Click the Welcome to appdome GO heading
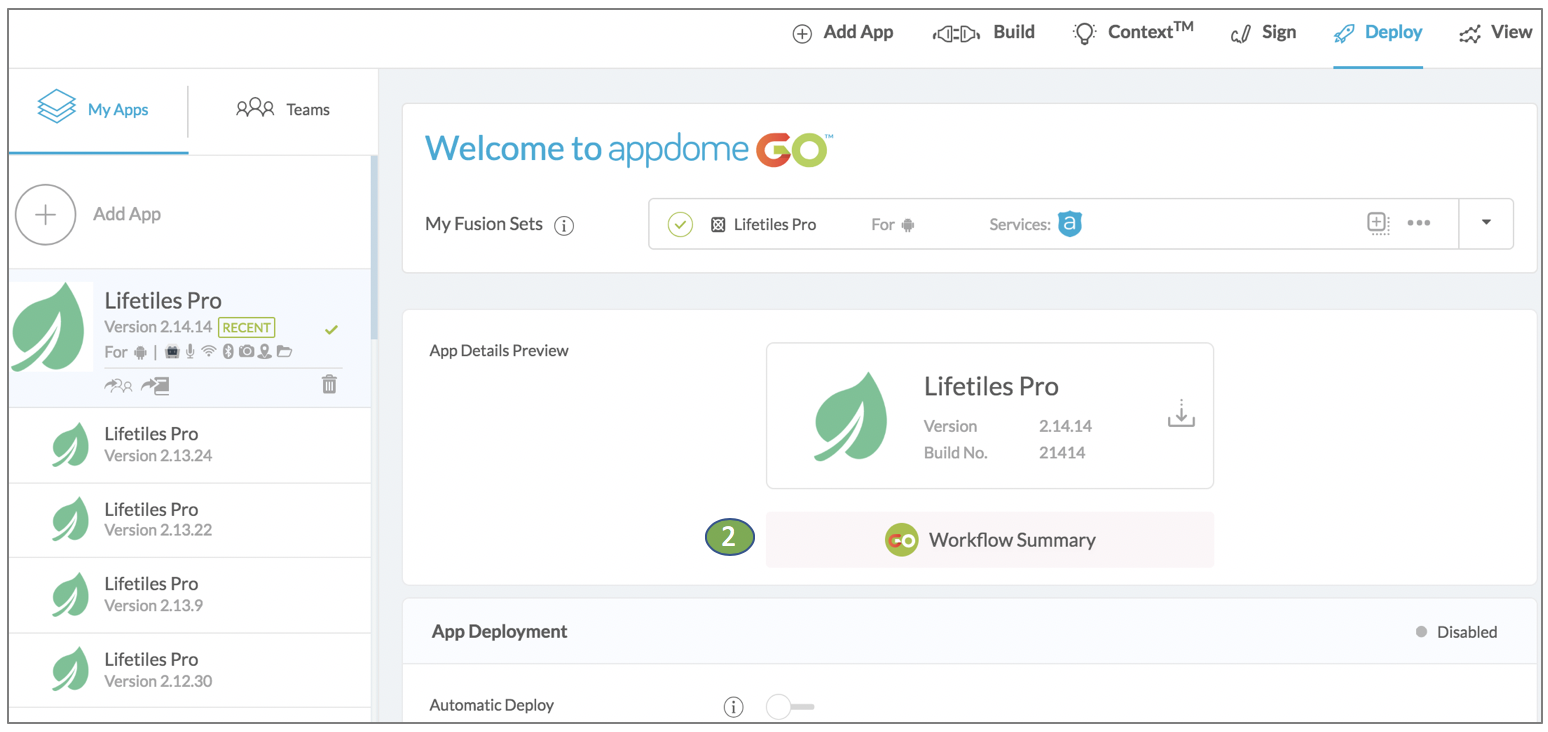This screenshot has height=732, width=1548. (x=629, y=149)
